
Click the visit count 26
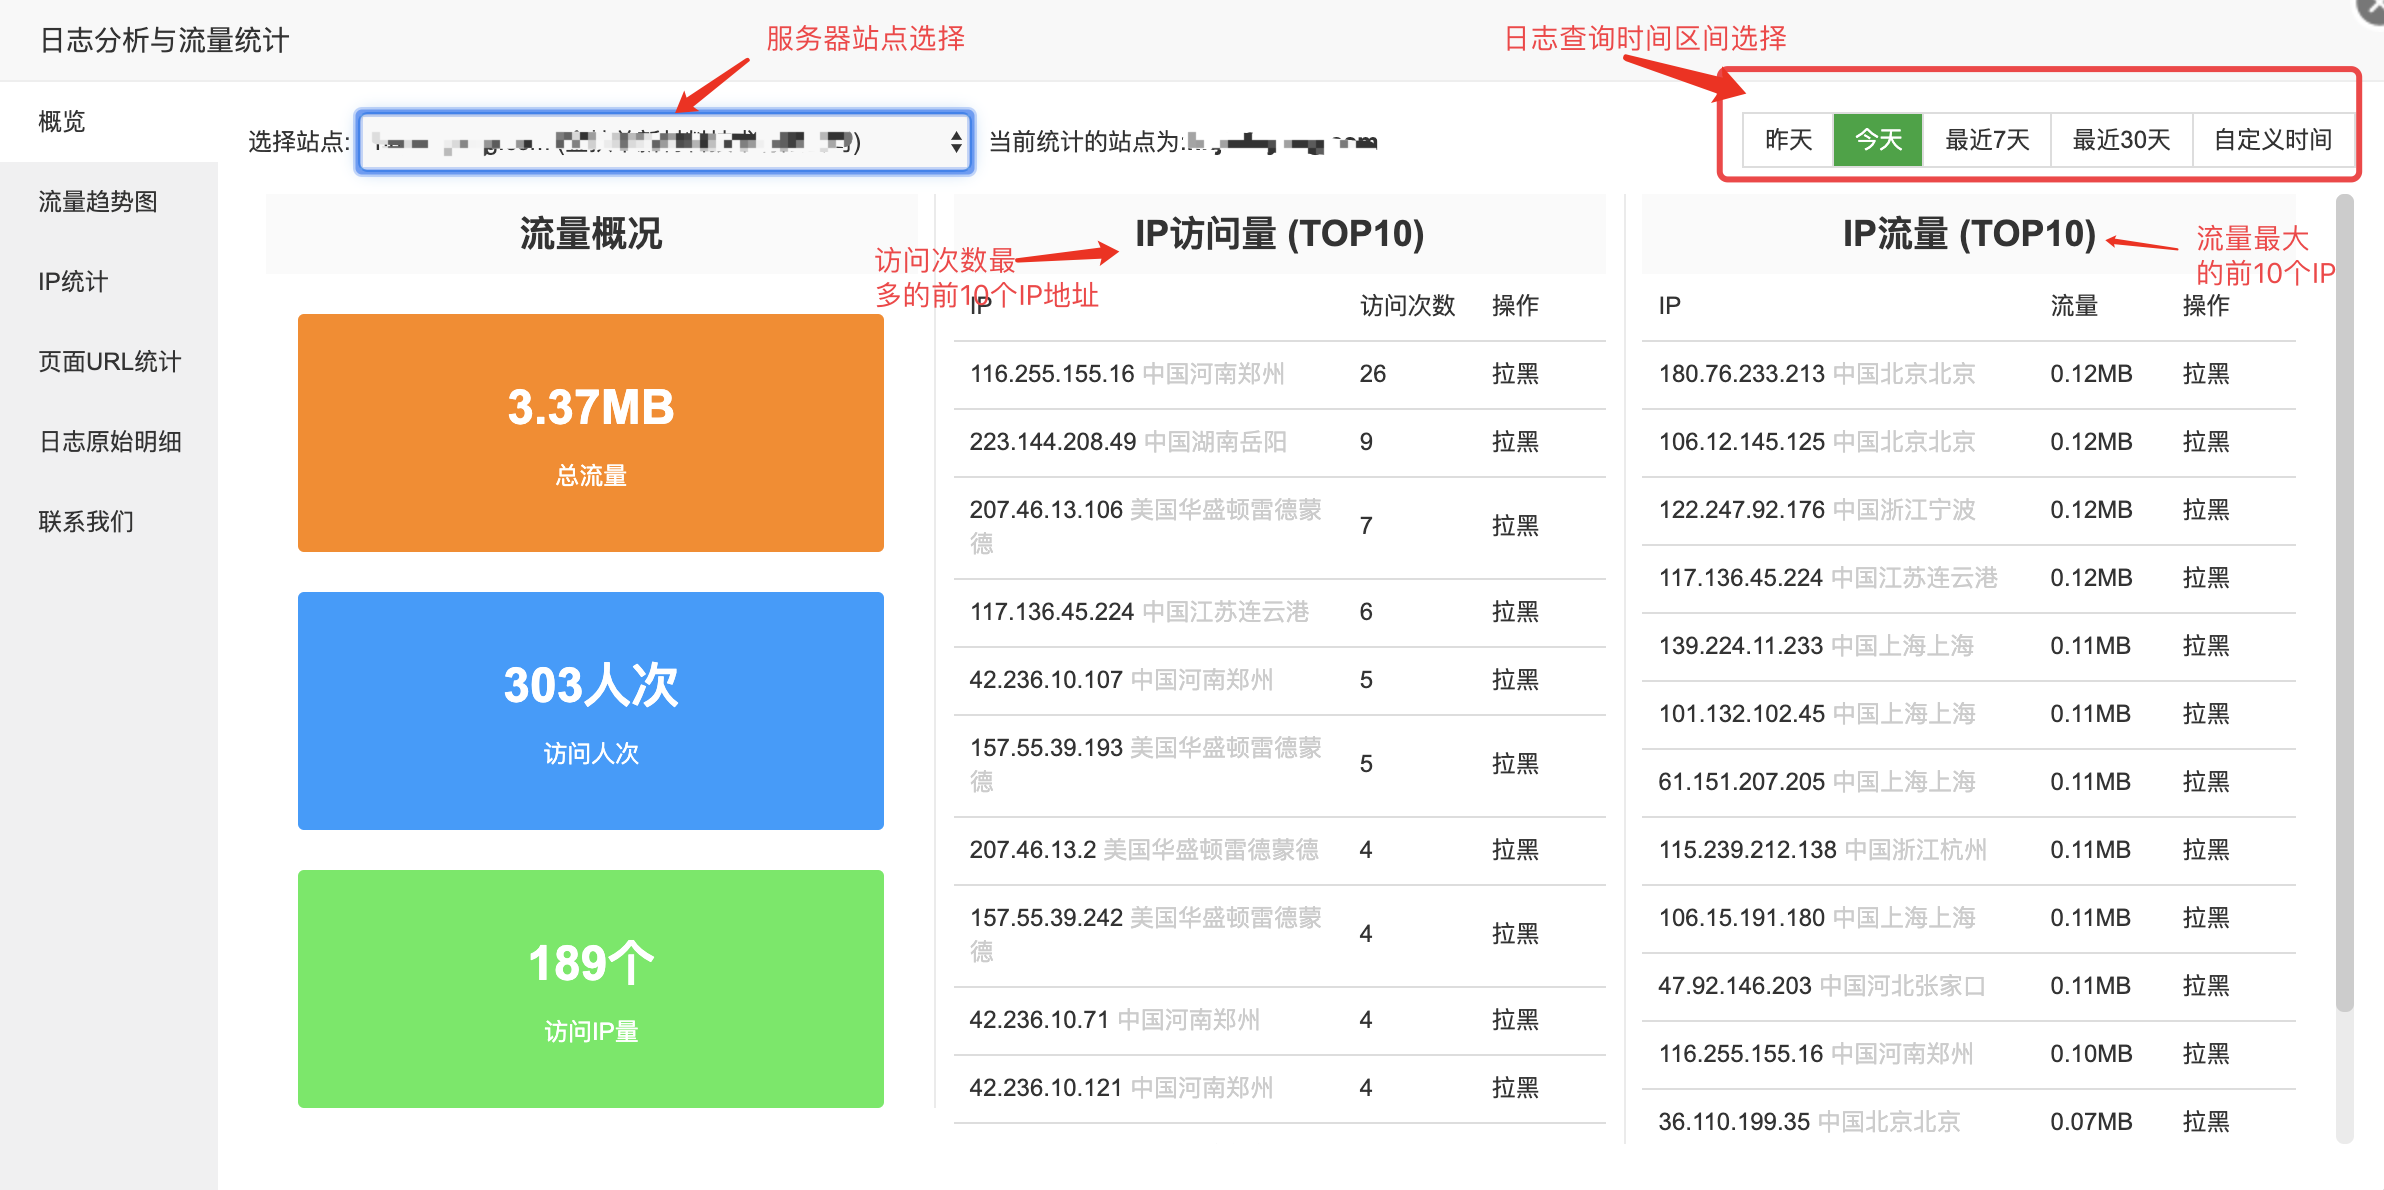pos(1372,374)
